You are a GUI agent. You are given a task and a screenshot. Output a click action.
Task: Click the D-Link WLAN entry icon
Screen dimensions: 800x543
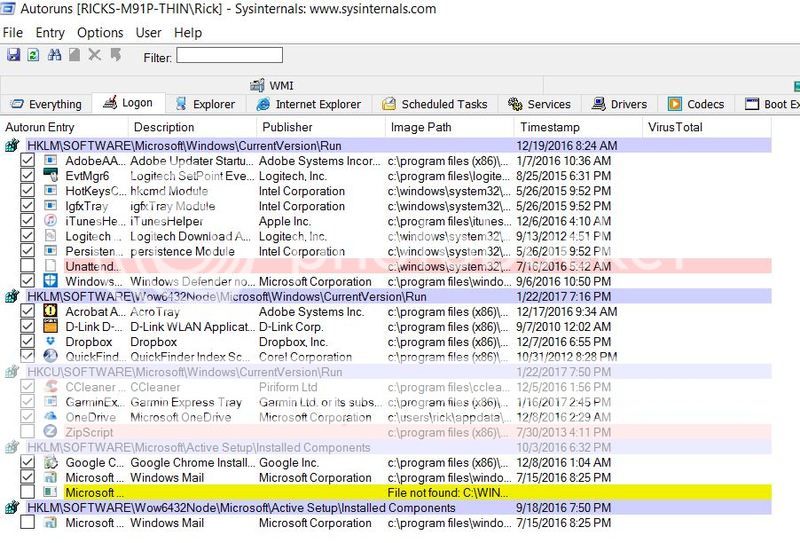[x=51, y=327]
